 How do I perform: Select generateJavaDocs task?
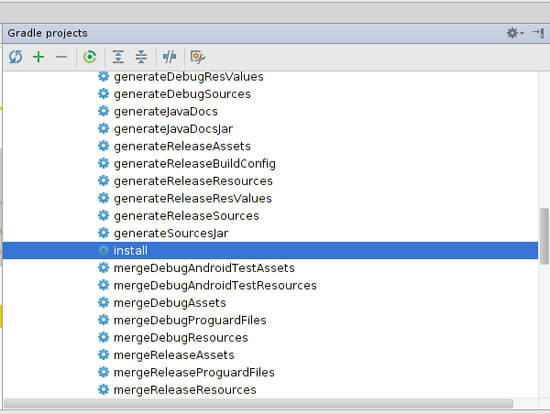tap(166, 112)
